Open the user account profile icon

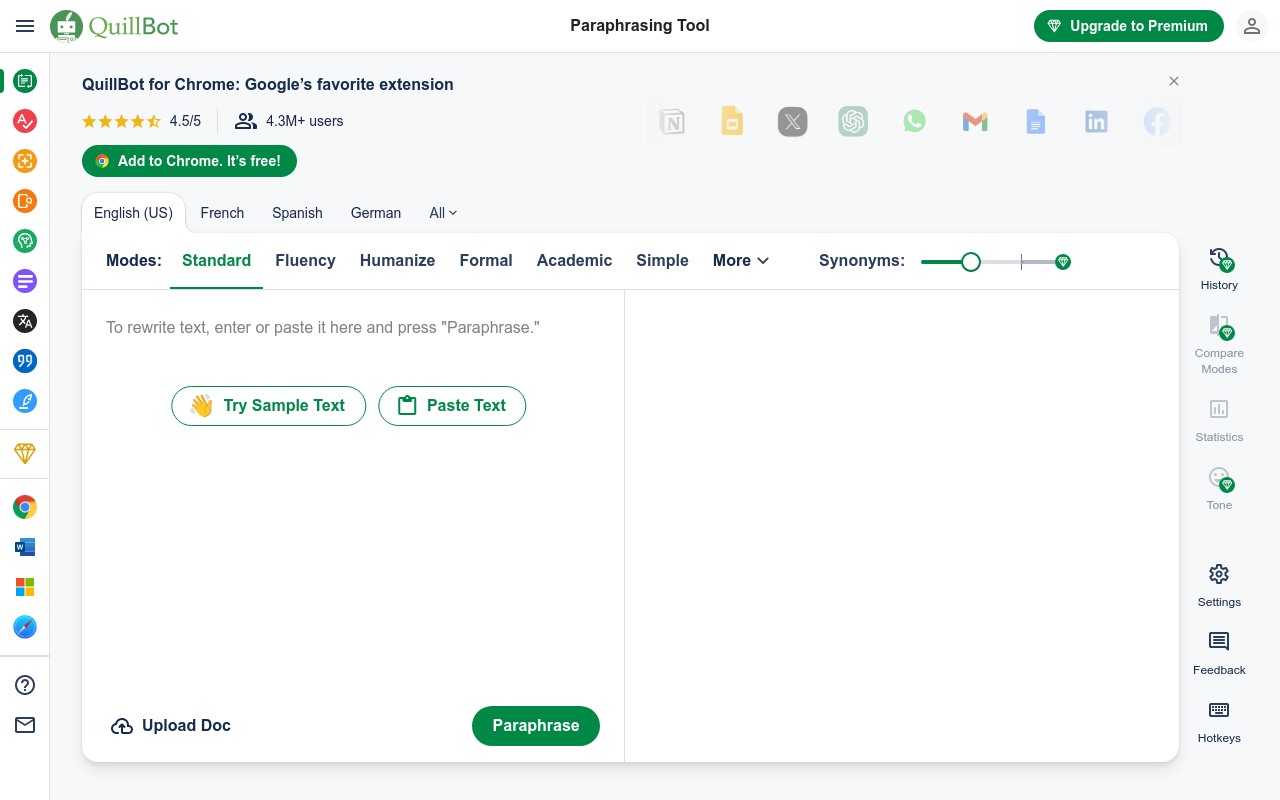(1252, 26)
